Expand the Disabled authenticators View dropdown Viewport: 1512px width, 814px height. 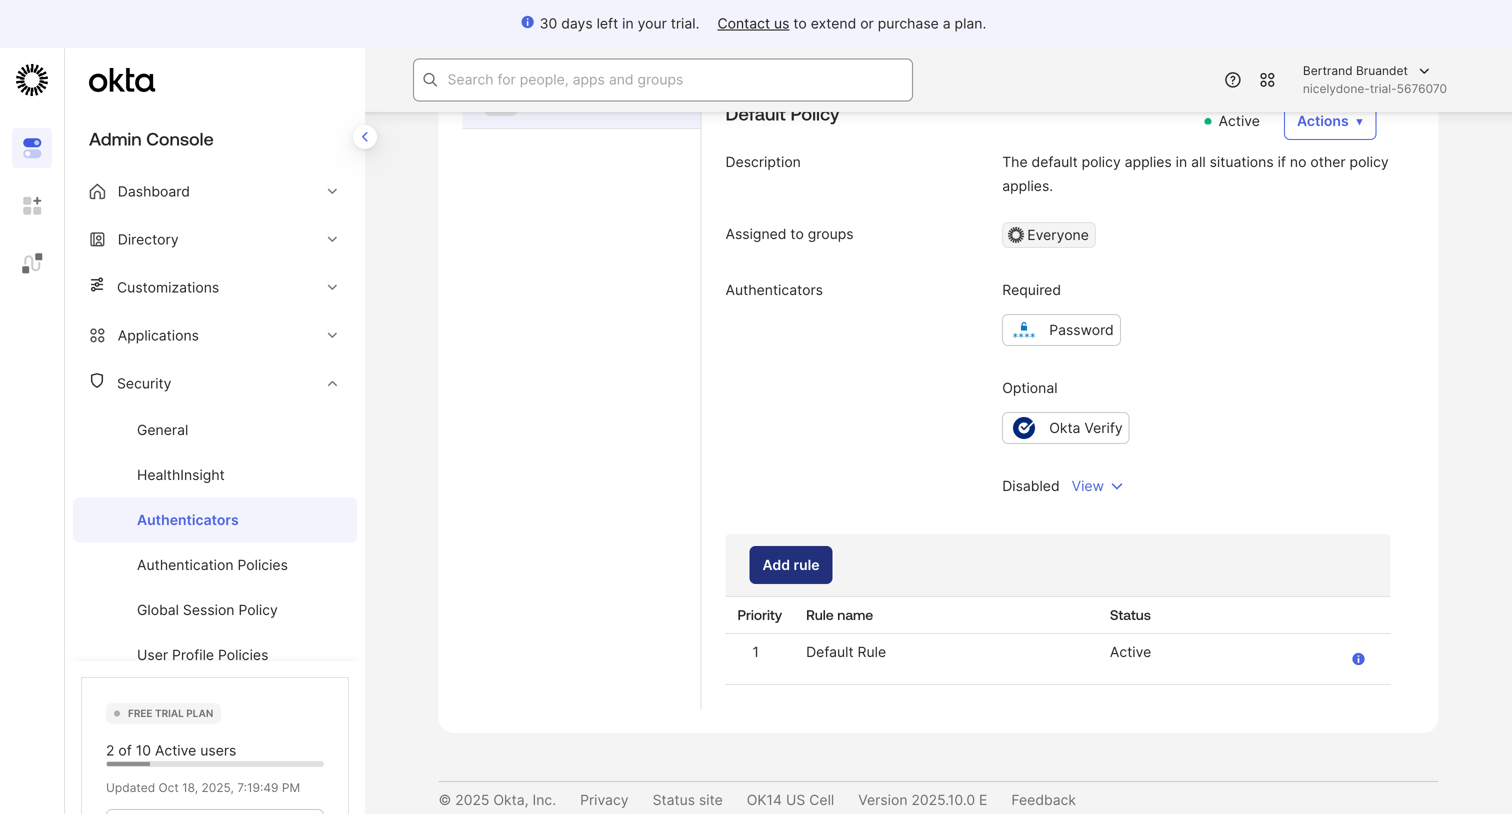1097,486
